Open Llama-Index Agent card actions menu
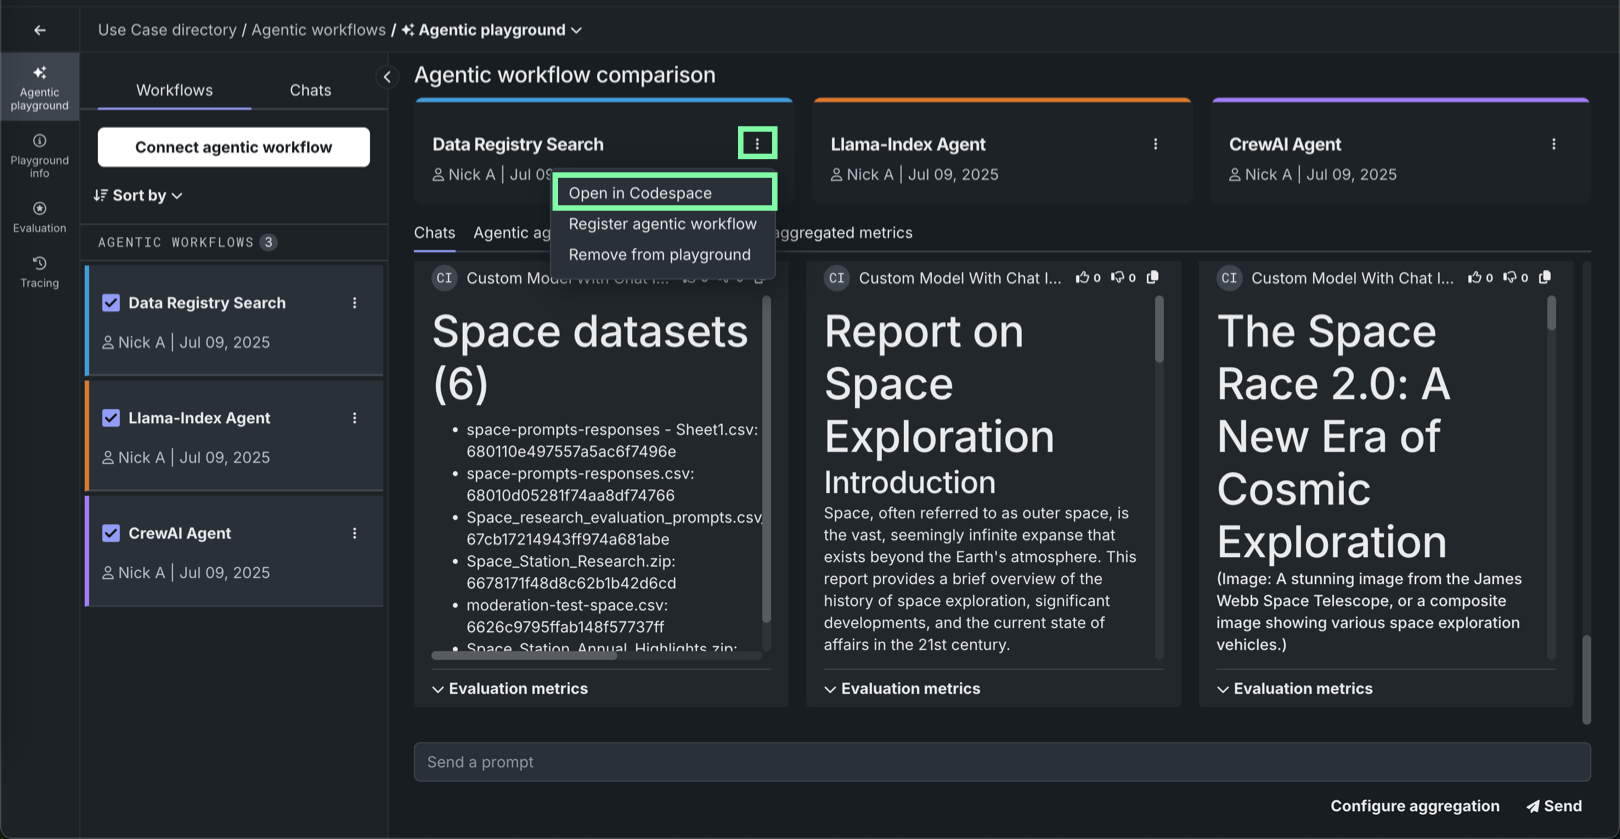Screen dimensions: 1620x839 (1155, 144)
